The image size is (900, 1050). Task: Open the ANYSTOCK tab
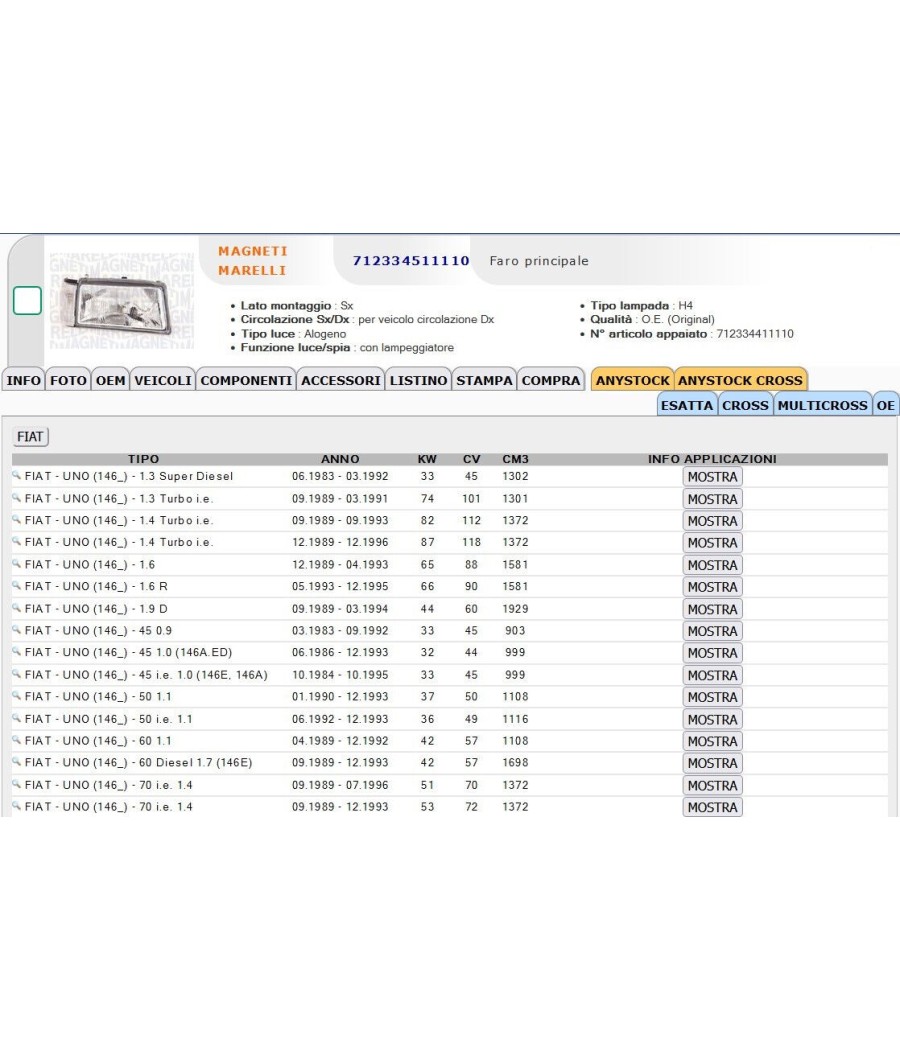tap(633, 380)
